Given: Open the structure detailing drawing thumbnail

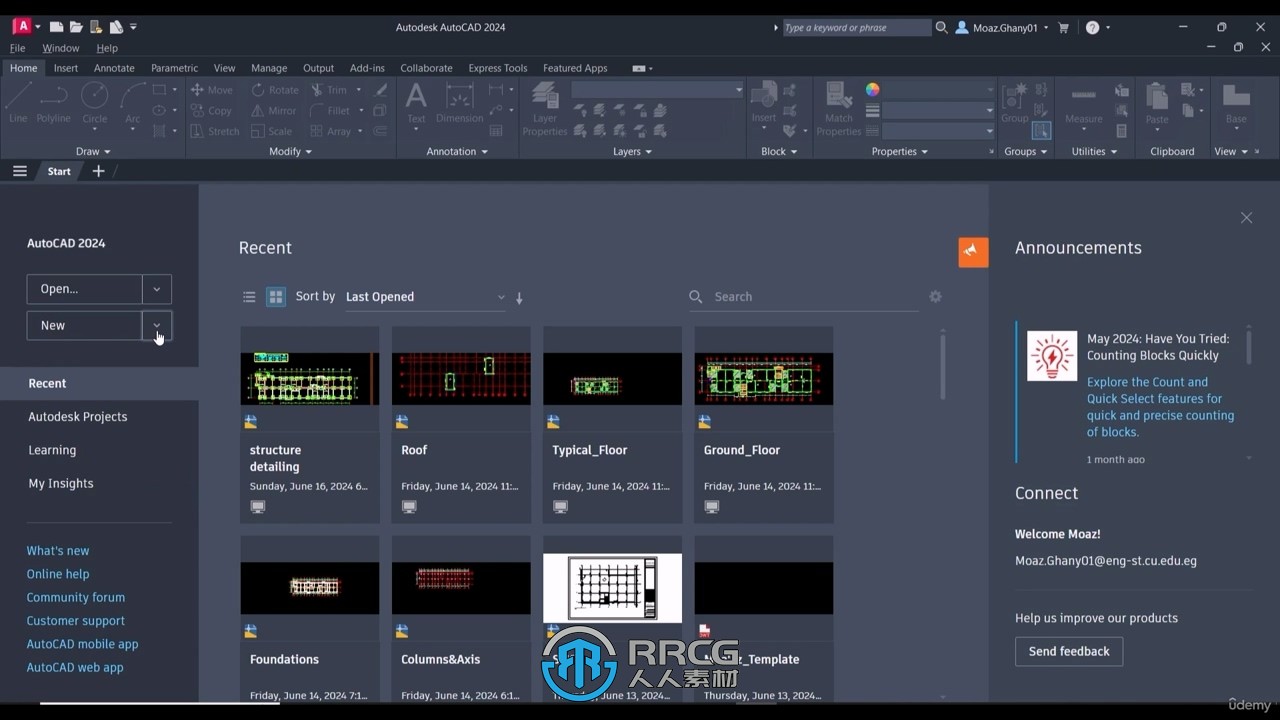Looking at the screenshot, I should click(310, 379).
